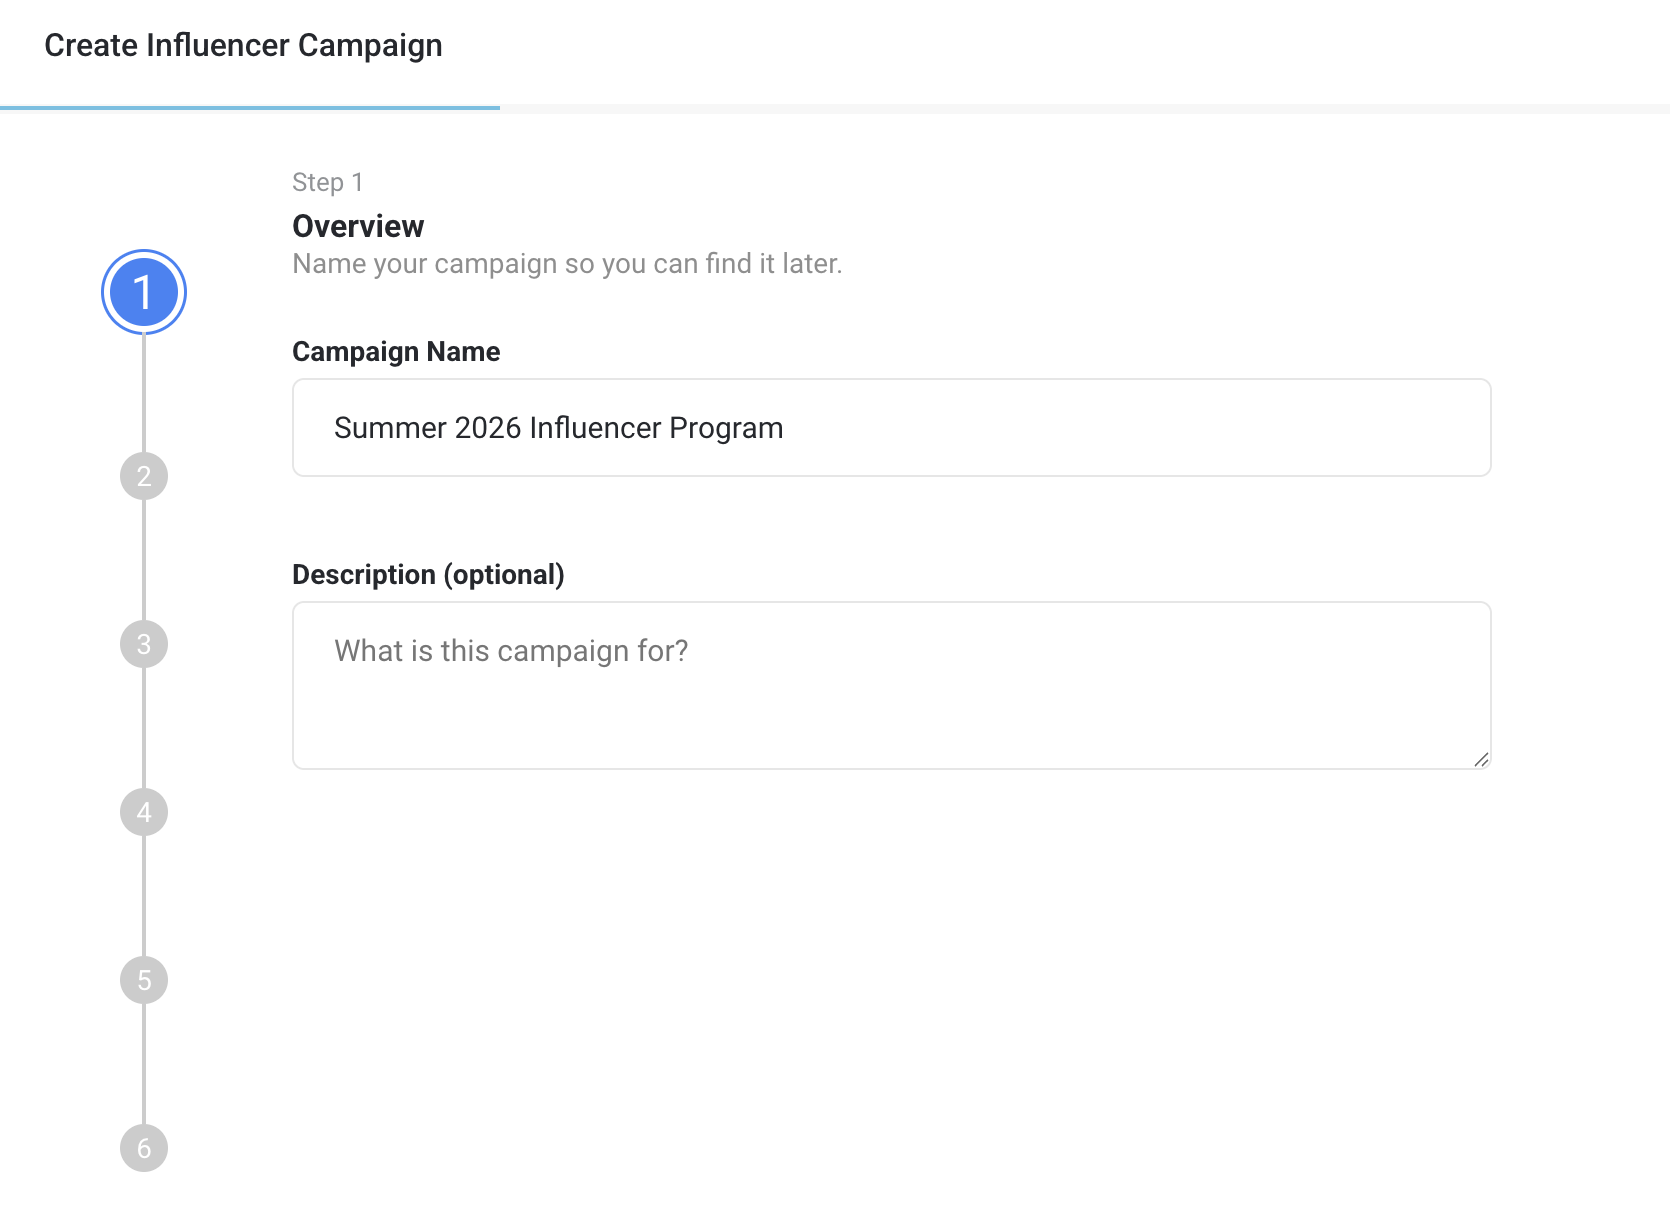Click the step 6 circle
The width and height of the screenshot is (1670, 1232).
click(144, 1148)
